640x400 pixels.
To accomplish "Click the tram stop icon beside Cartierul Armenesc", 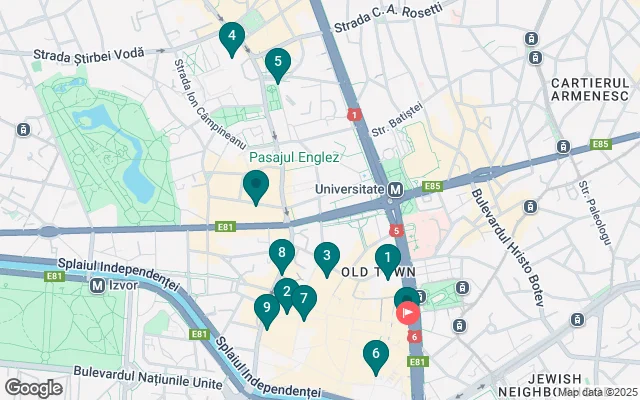I will 535,58.
